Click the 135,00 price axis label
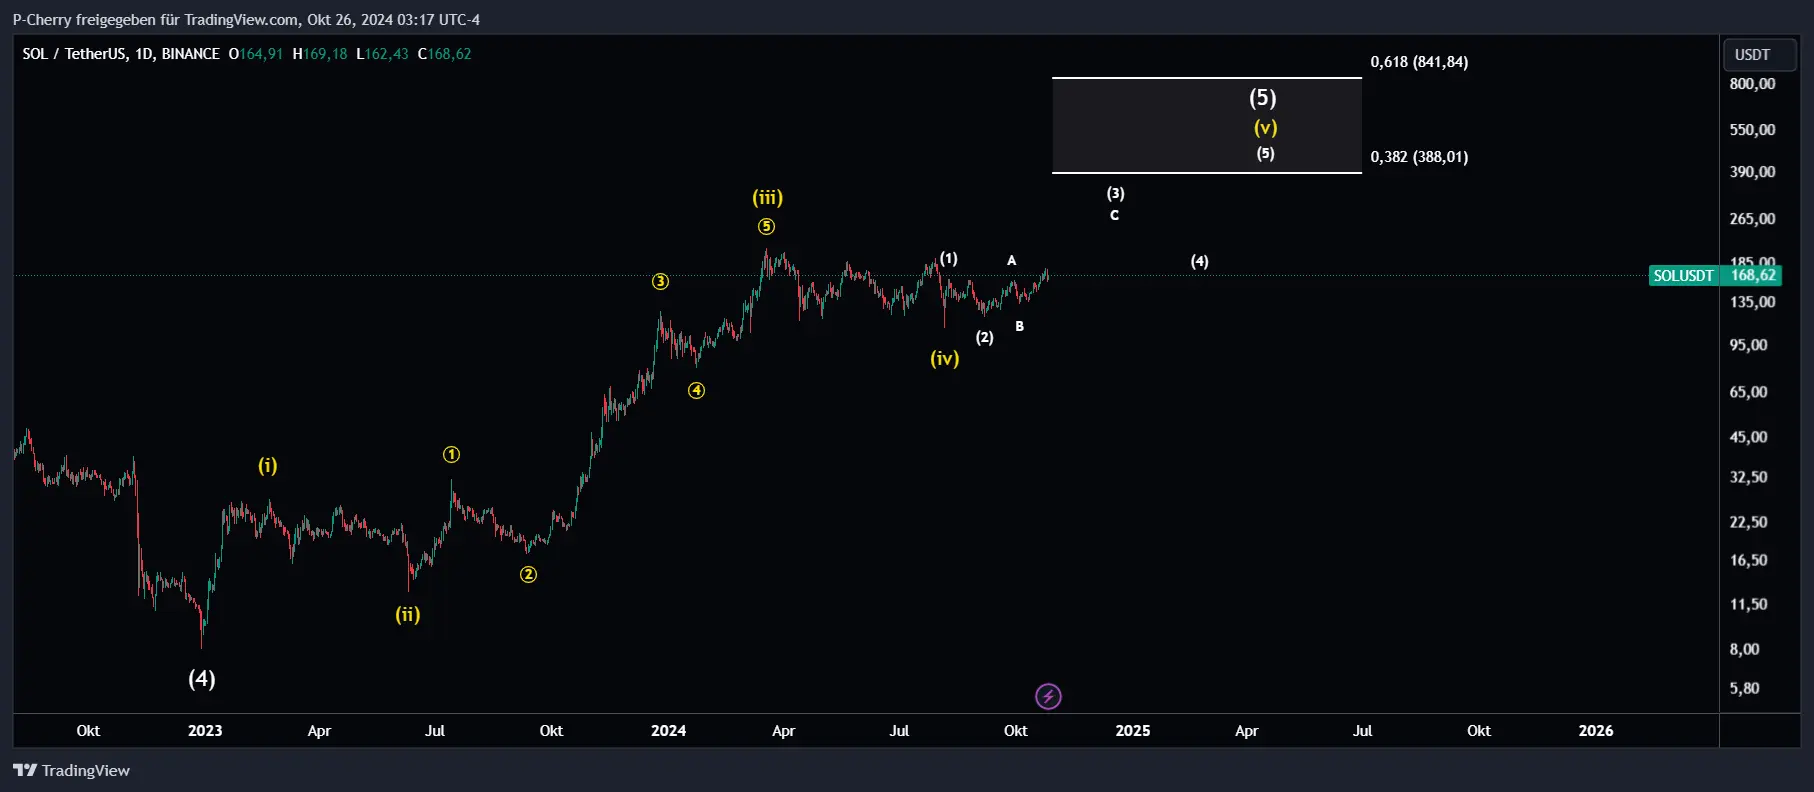 pyautogui.click(x=1752, y=302)
